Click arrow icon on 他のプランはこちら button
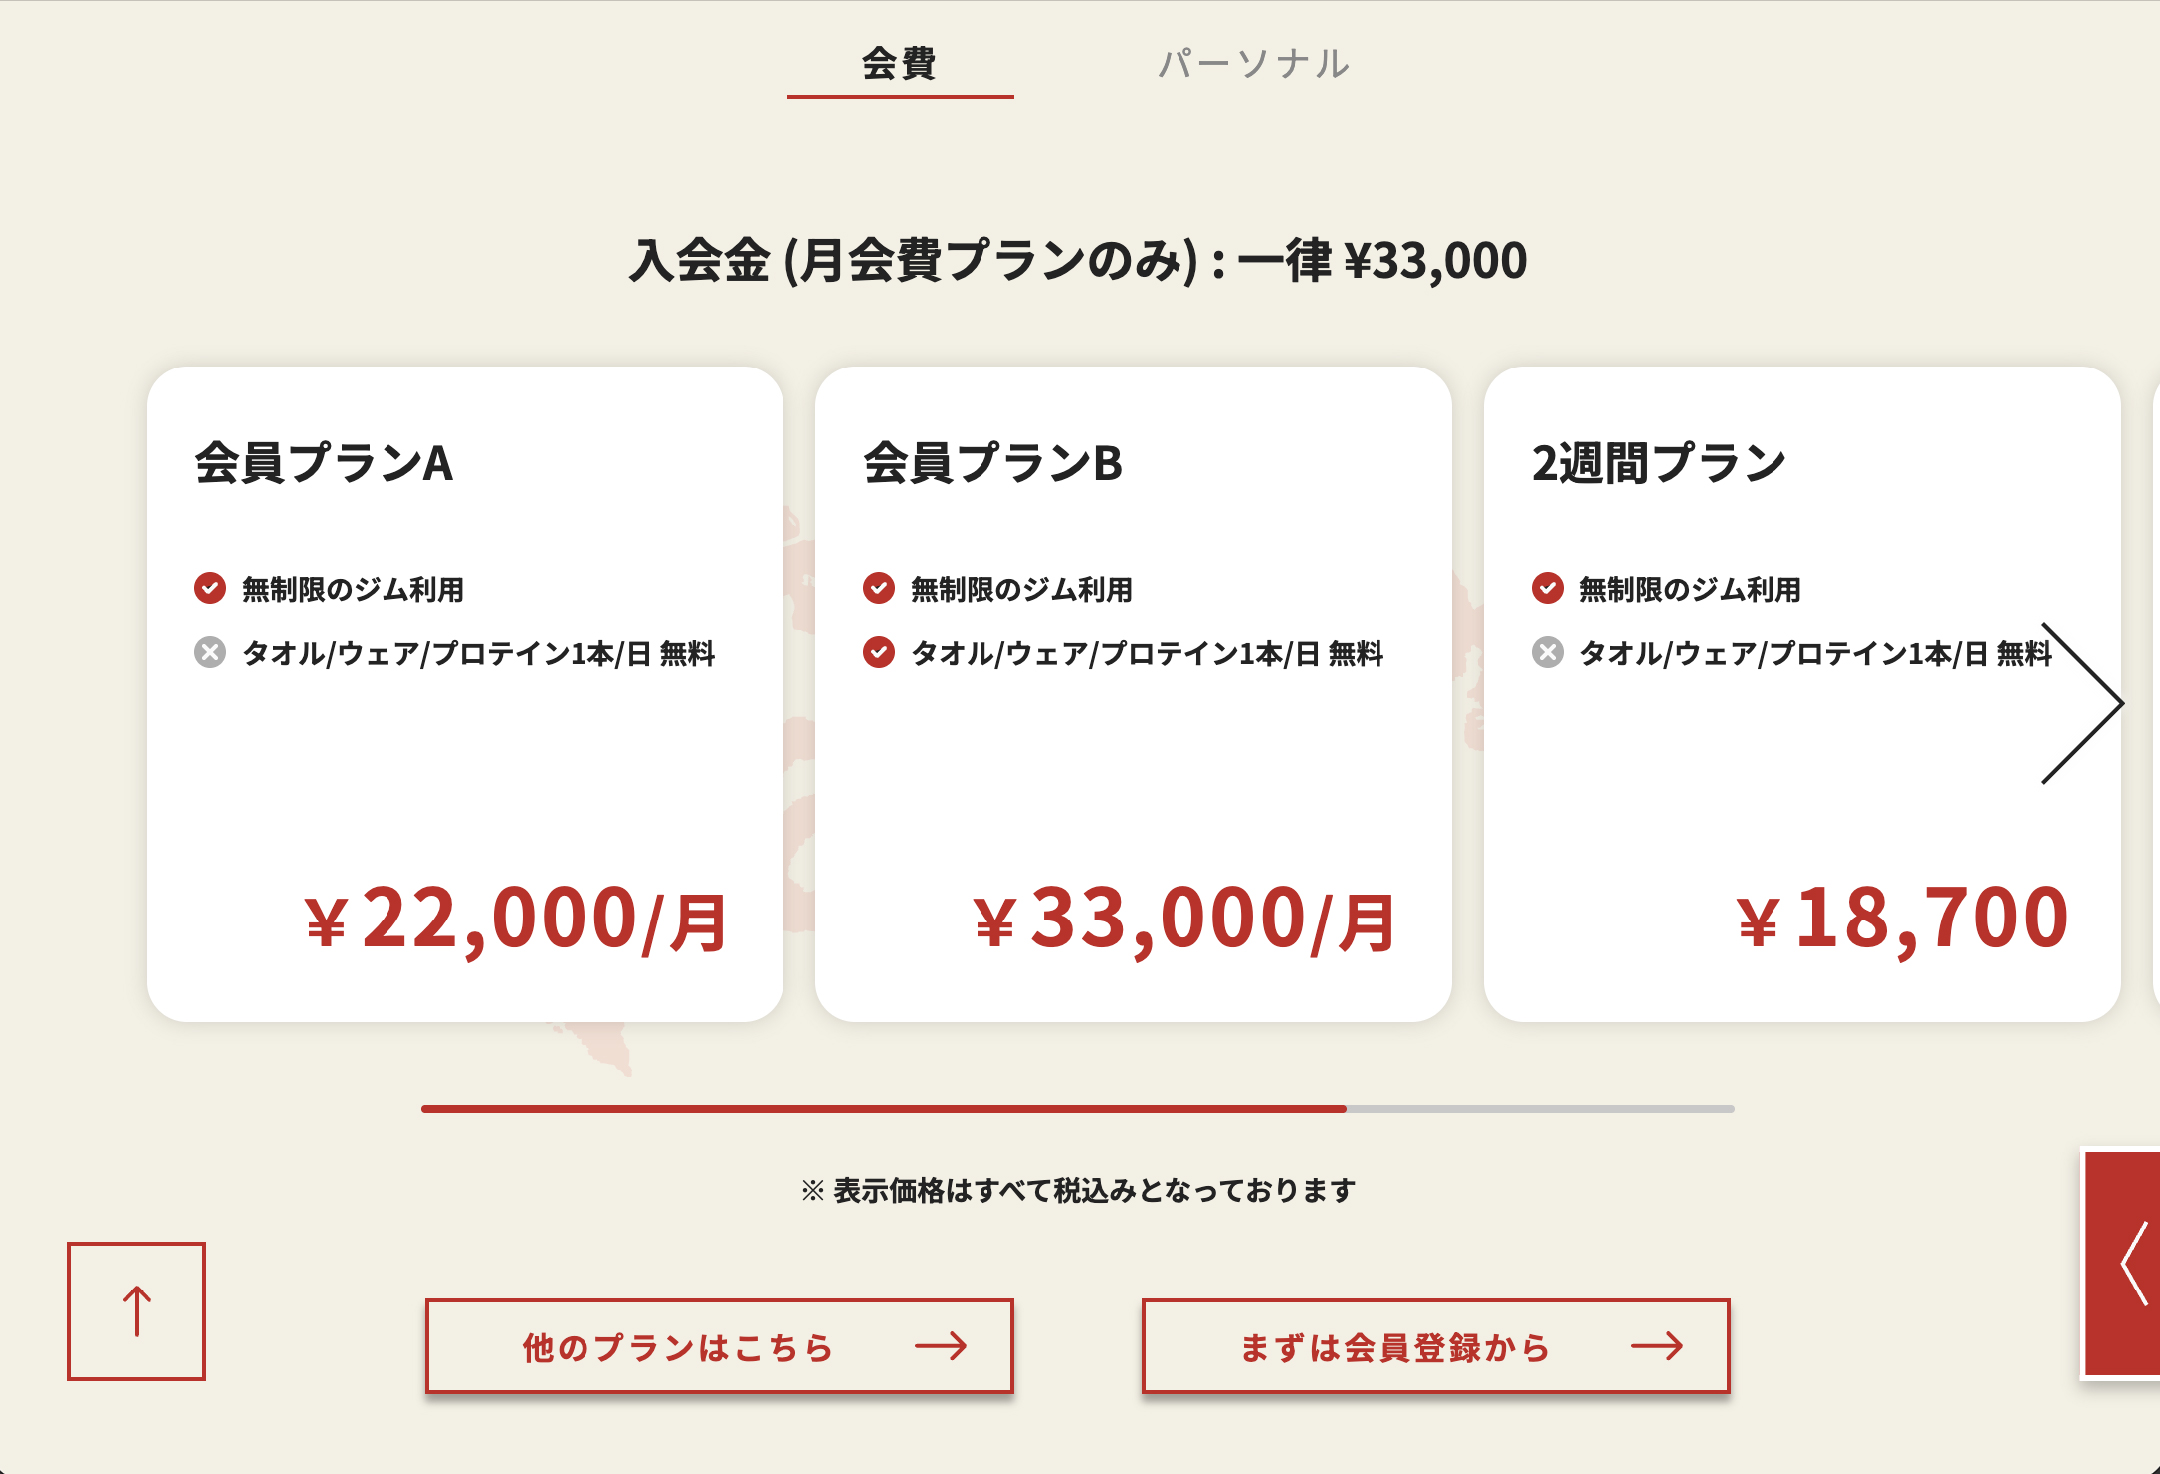The height and width of the screenshot is (1474, 2160). [x=941, y=1346]
